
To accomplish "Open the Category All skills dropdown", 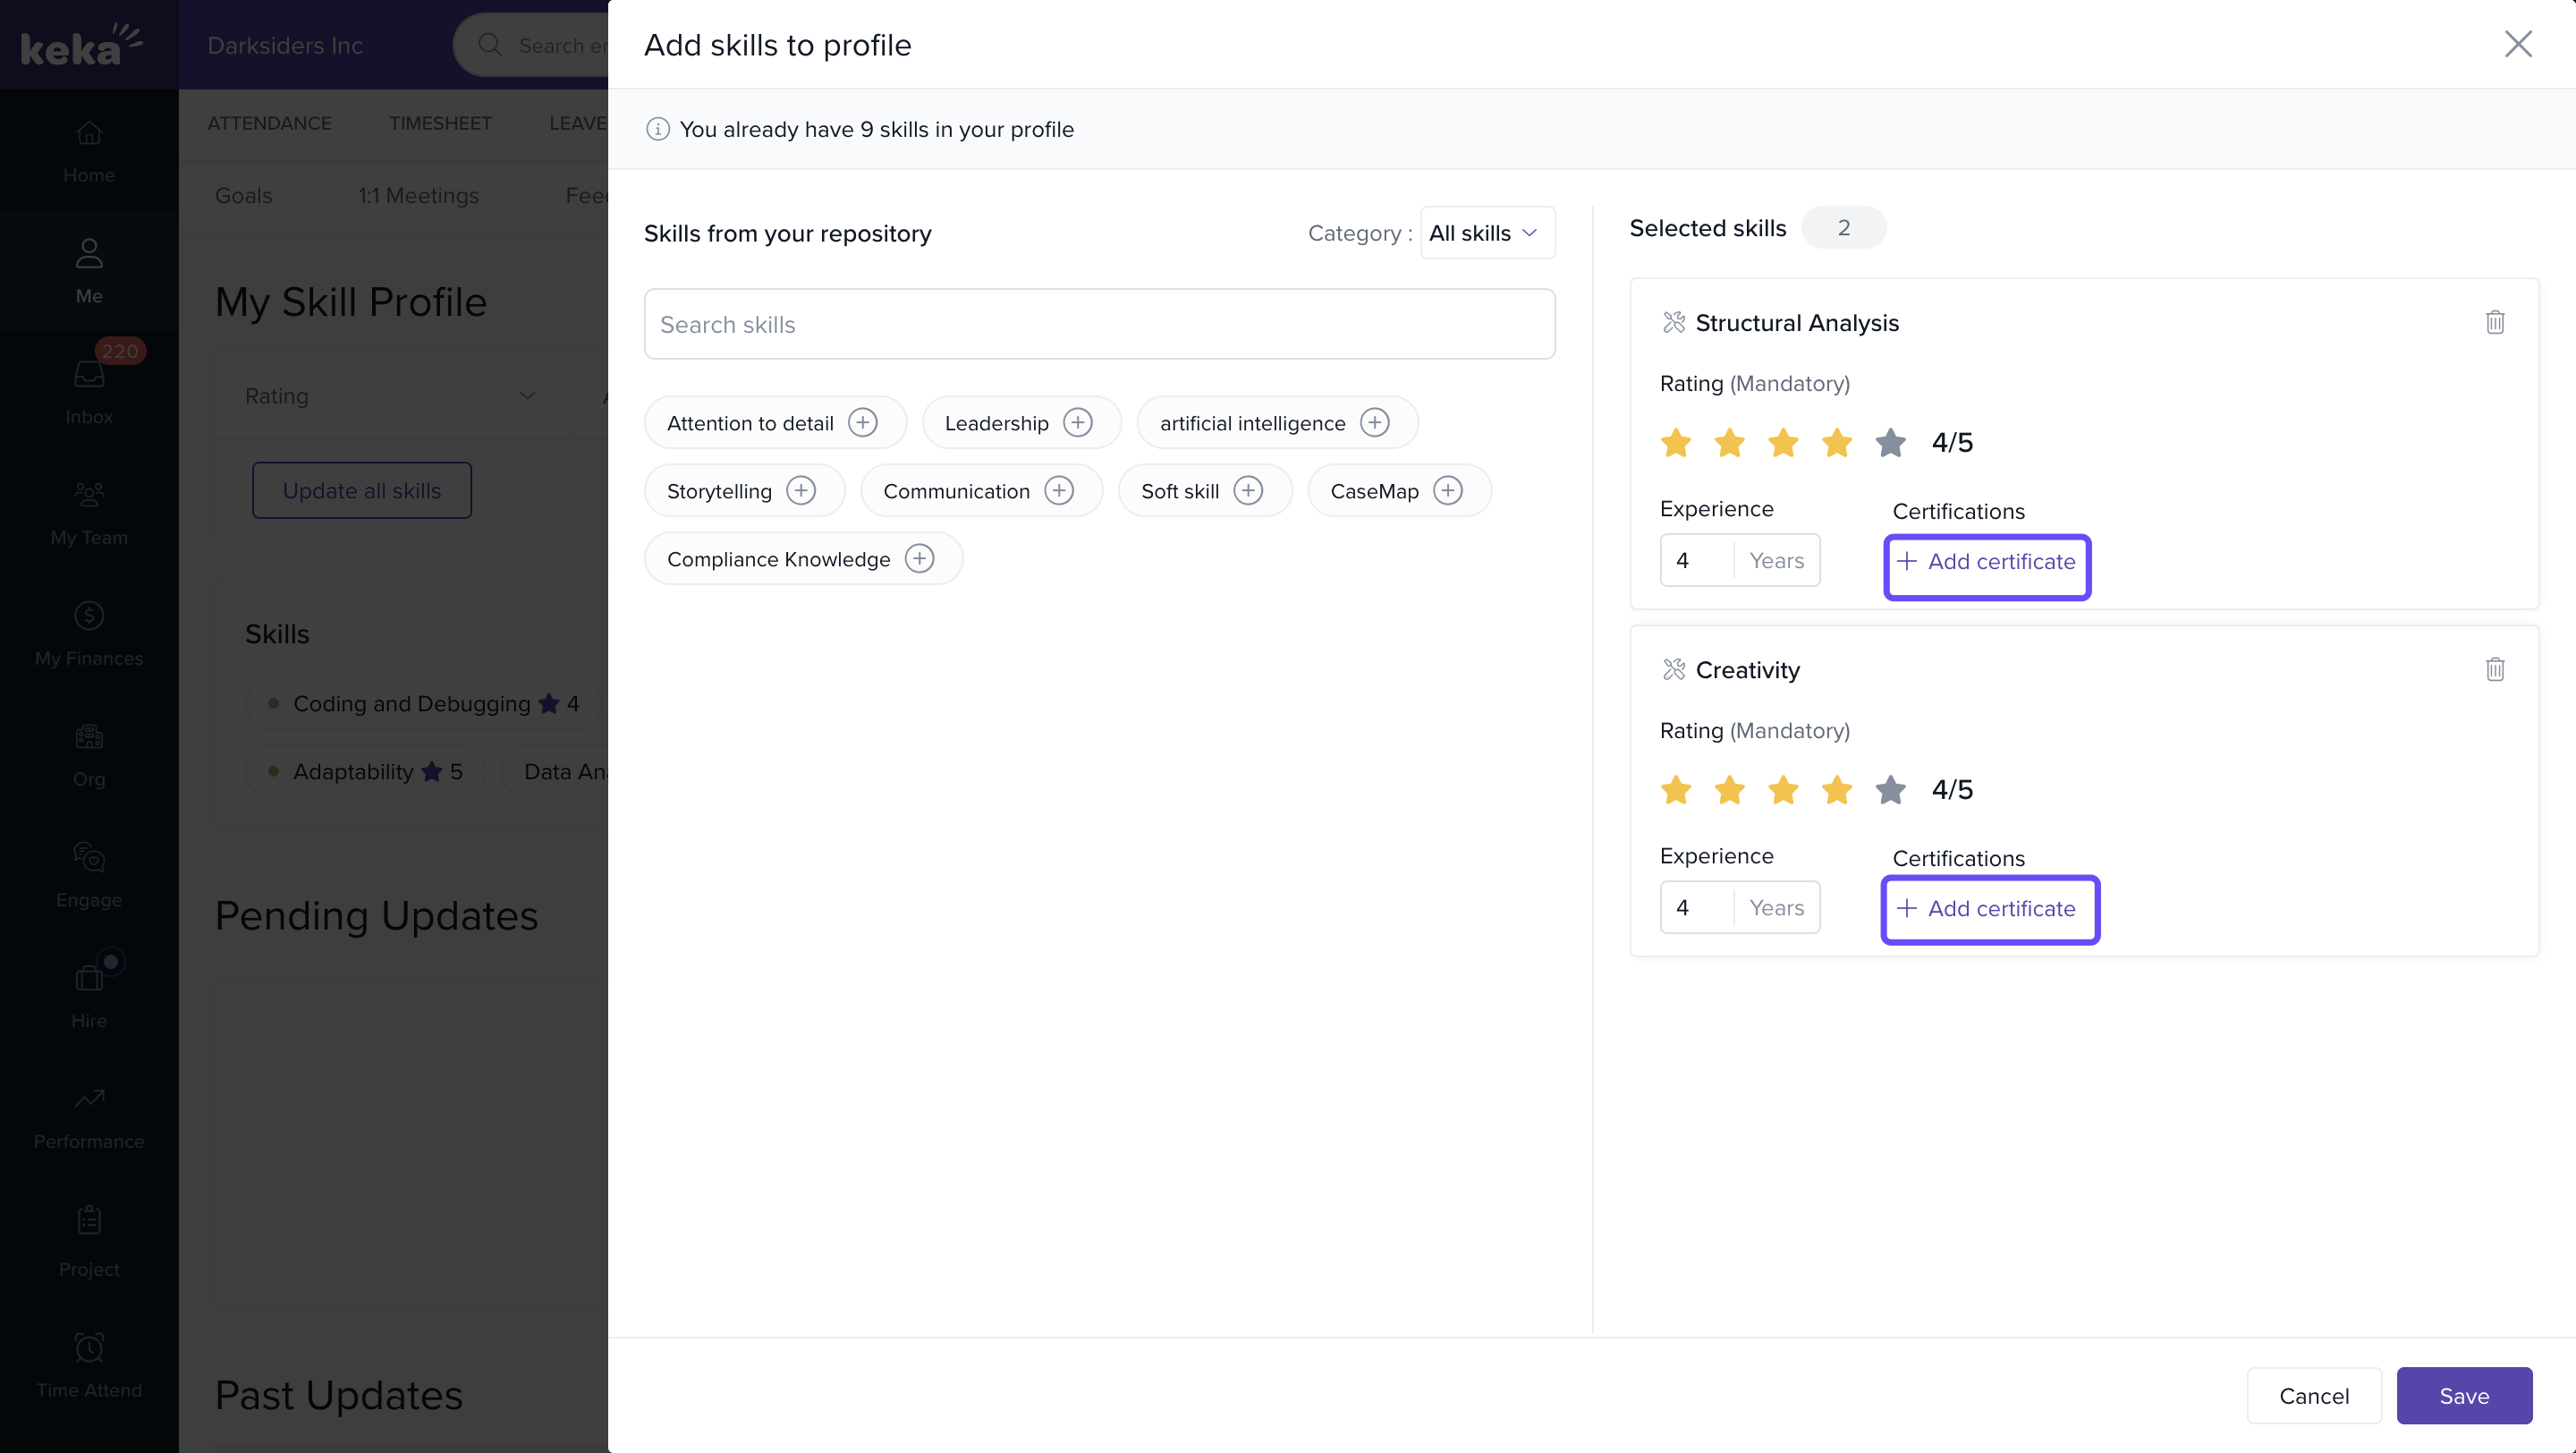I will [x=1486, y=233].
